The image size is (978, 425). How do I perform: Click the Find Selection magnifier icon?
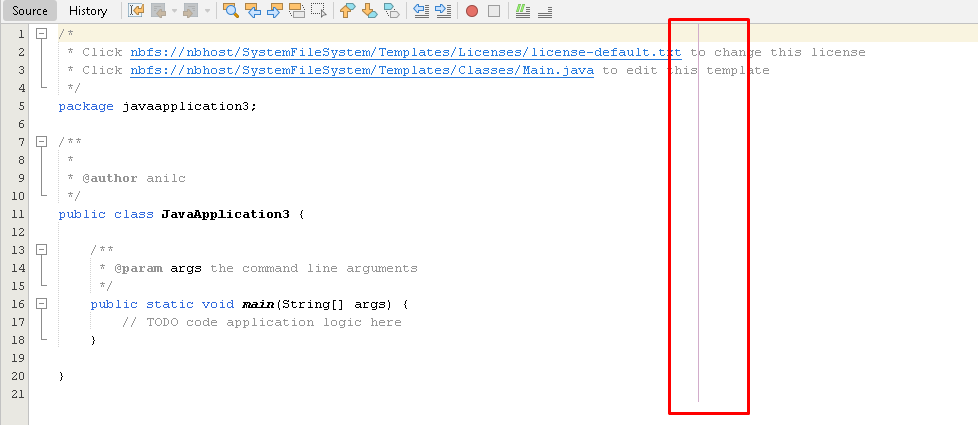click(x=231, y=11)
